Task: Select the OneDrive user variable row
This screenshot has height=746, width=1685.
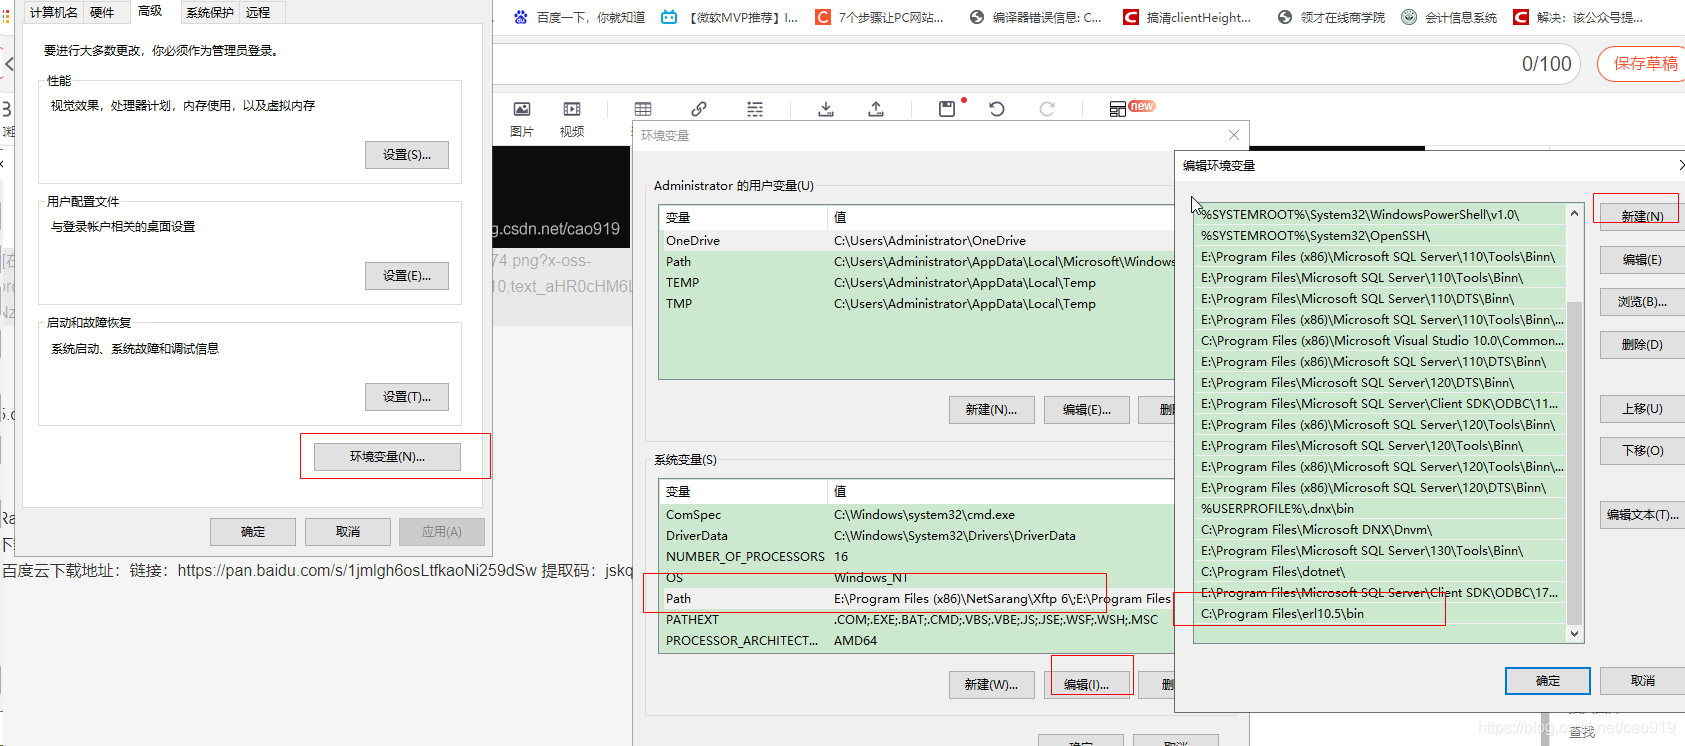Action: pos(917,241)
